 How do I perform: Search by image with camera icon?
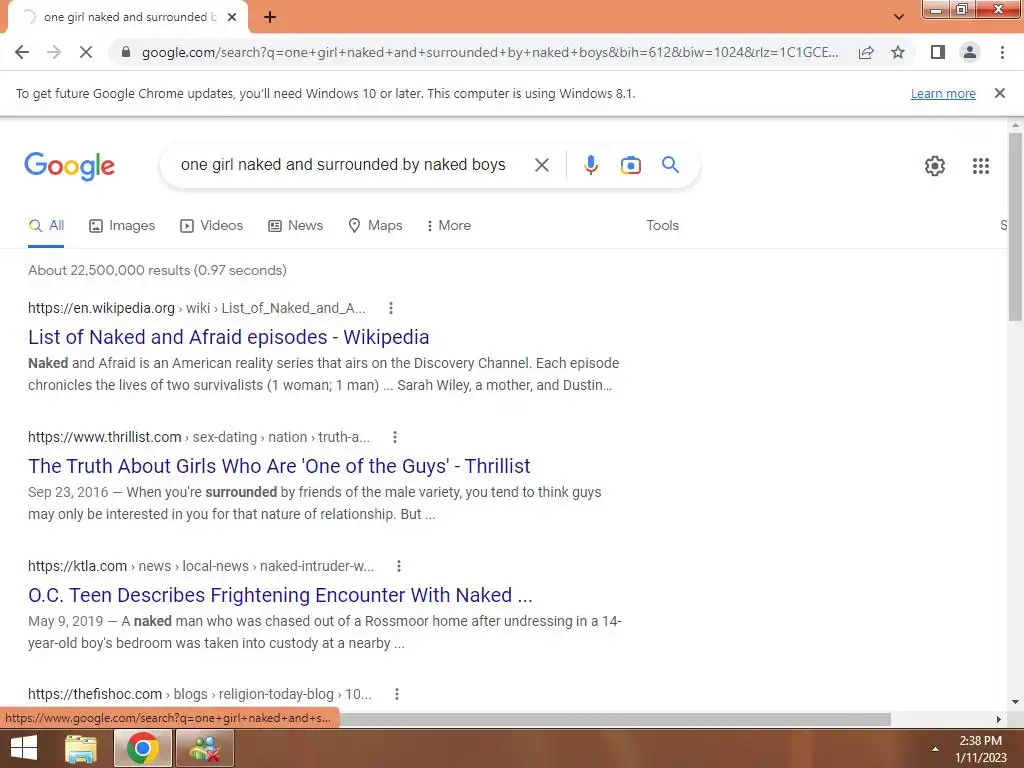pyautogui.click(x=630, y=165)
